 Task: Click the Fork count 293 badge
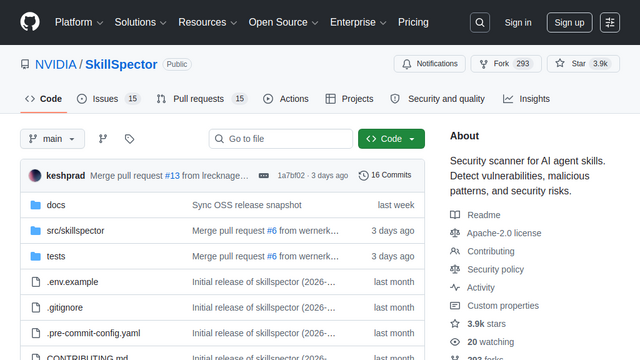tap(523, 64)
